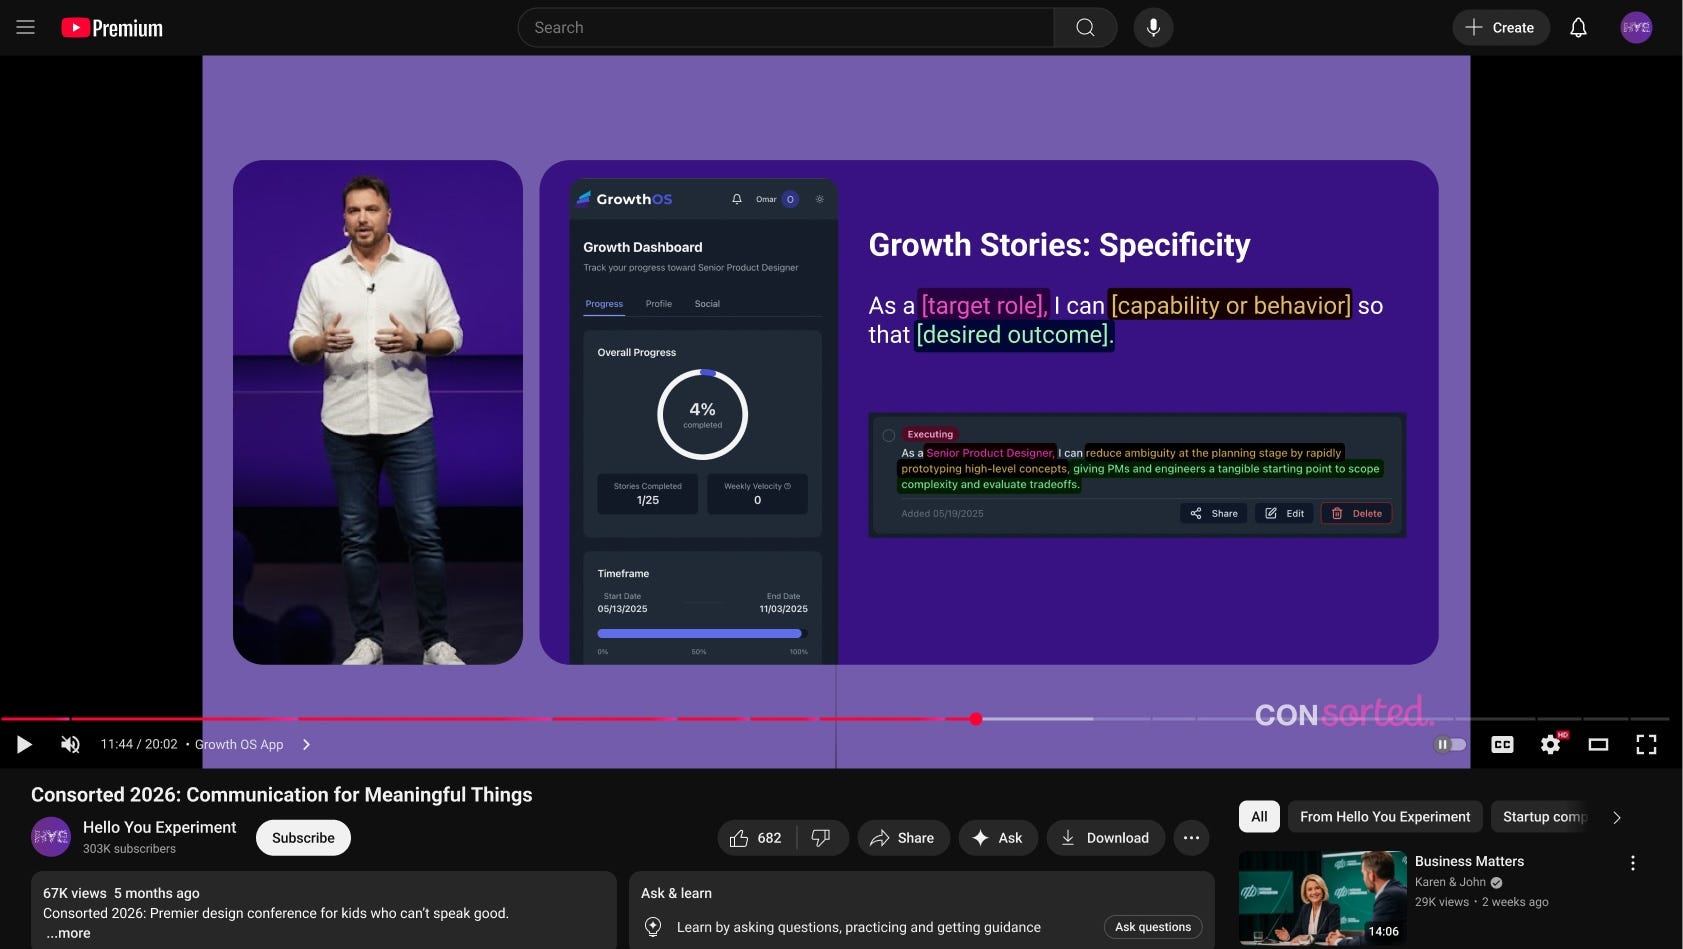Click the red playhead scrubber dot
The image size is (1683, 949).
[976, 719]
